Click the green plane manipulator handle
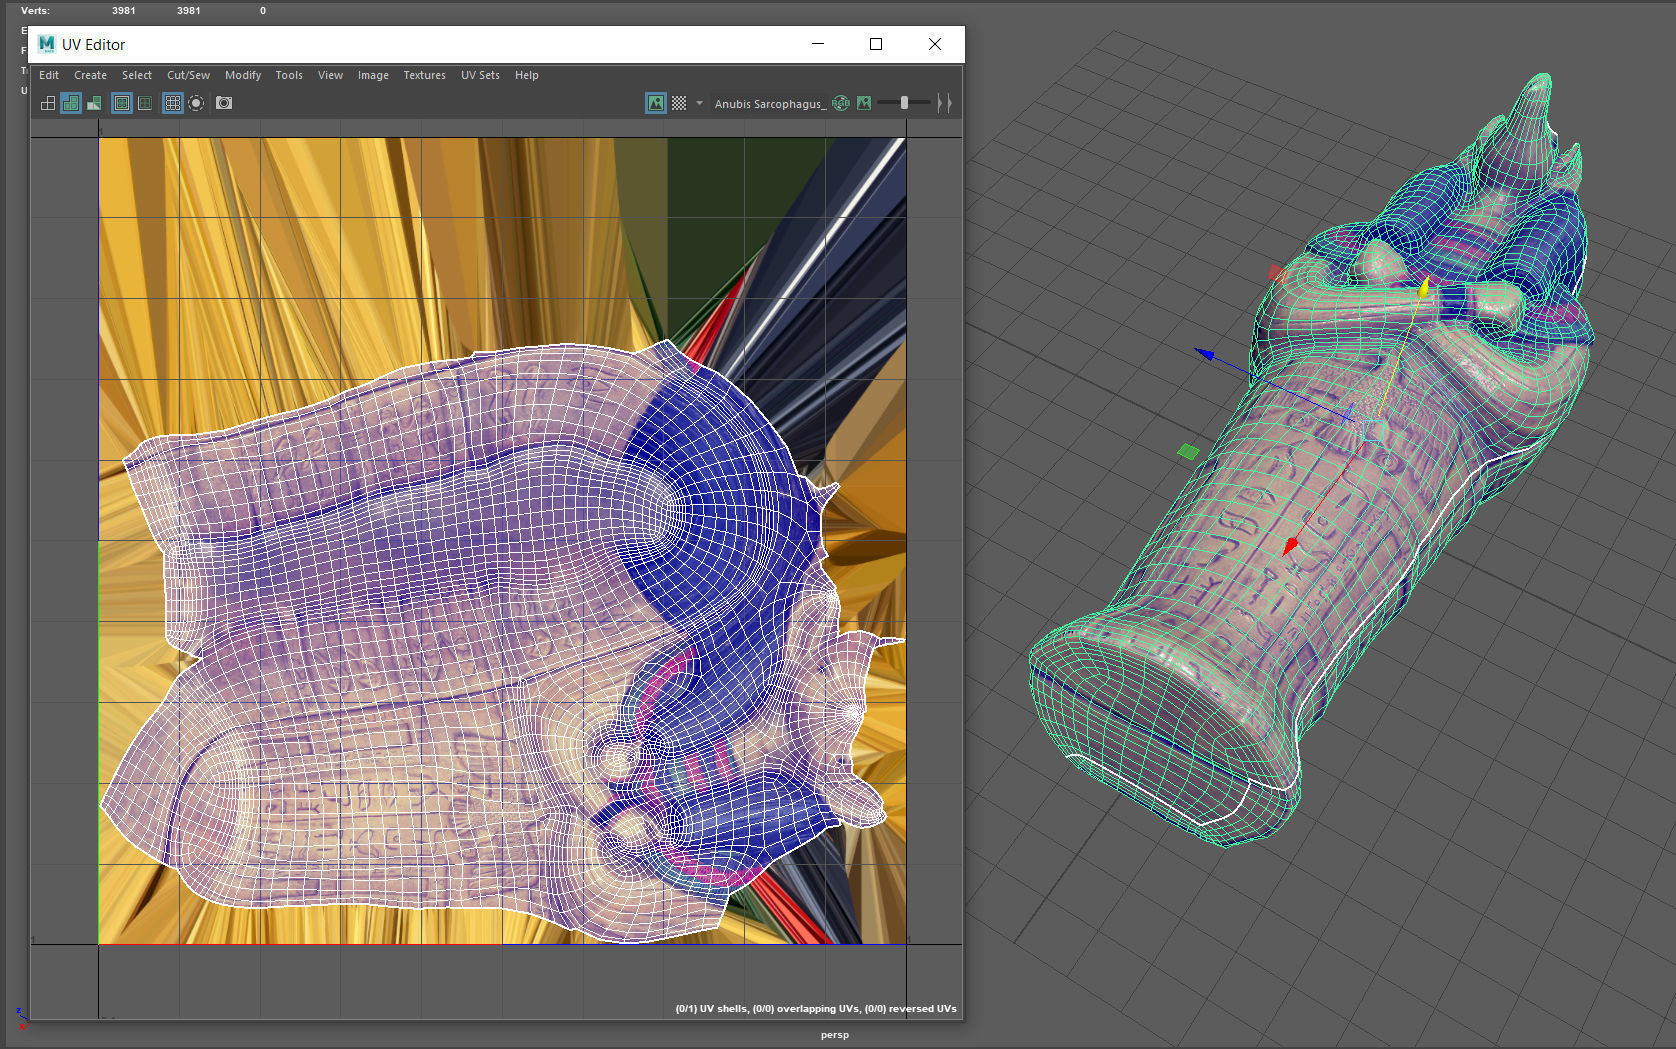Screen dimensions: 1676x1049 pos(1188,452)
